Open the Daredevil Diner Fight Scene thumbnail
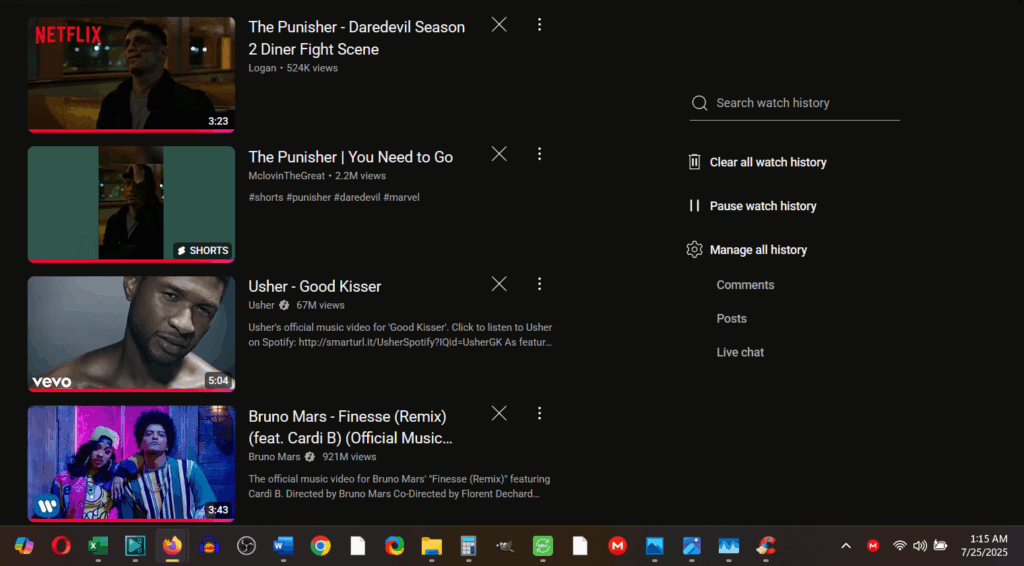This screenshot has height=566, width=1024. [x=131, y=74]
